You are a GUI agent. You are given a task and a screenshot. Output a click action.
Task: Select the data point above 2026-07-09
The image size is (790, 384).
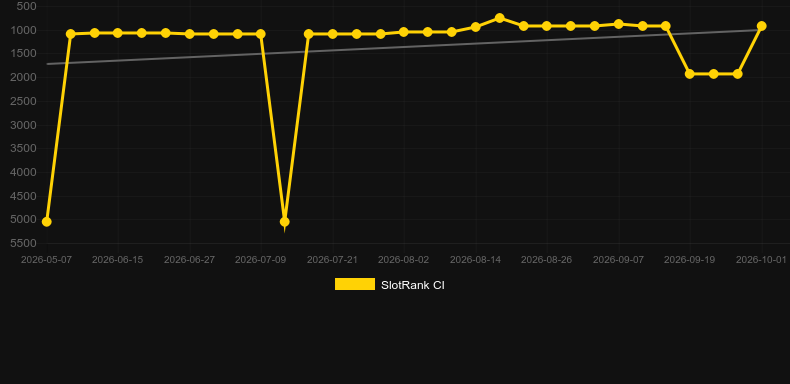(x=261, y=34)
